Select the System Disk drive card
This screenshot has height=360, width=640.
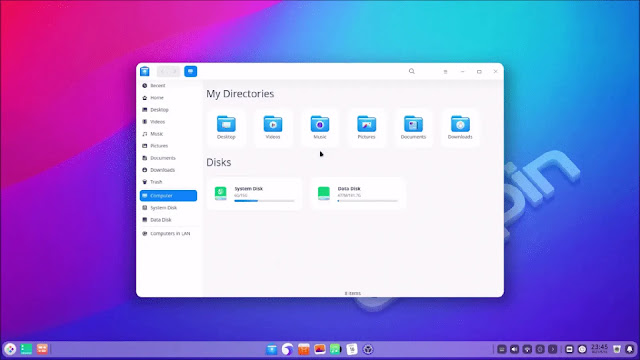tap(255, 193)
